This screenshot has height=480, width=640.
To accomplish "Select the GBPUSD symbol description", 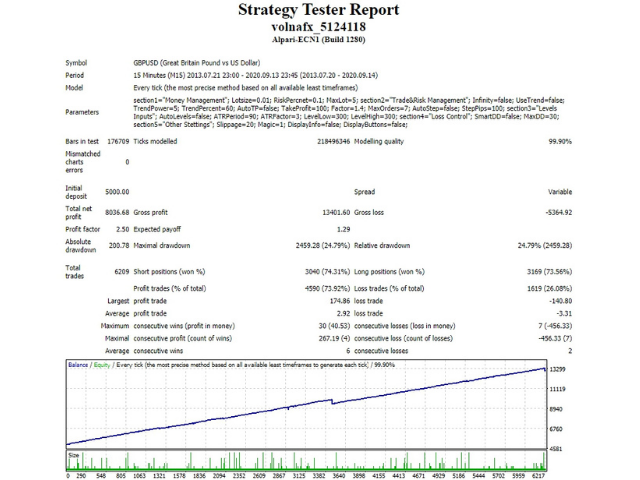I will point(197,63).
